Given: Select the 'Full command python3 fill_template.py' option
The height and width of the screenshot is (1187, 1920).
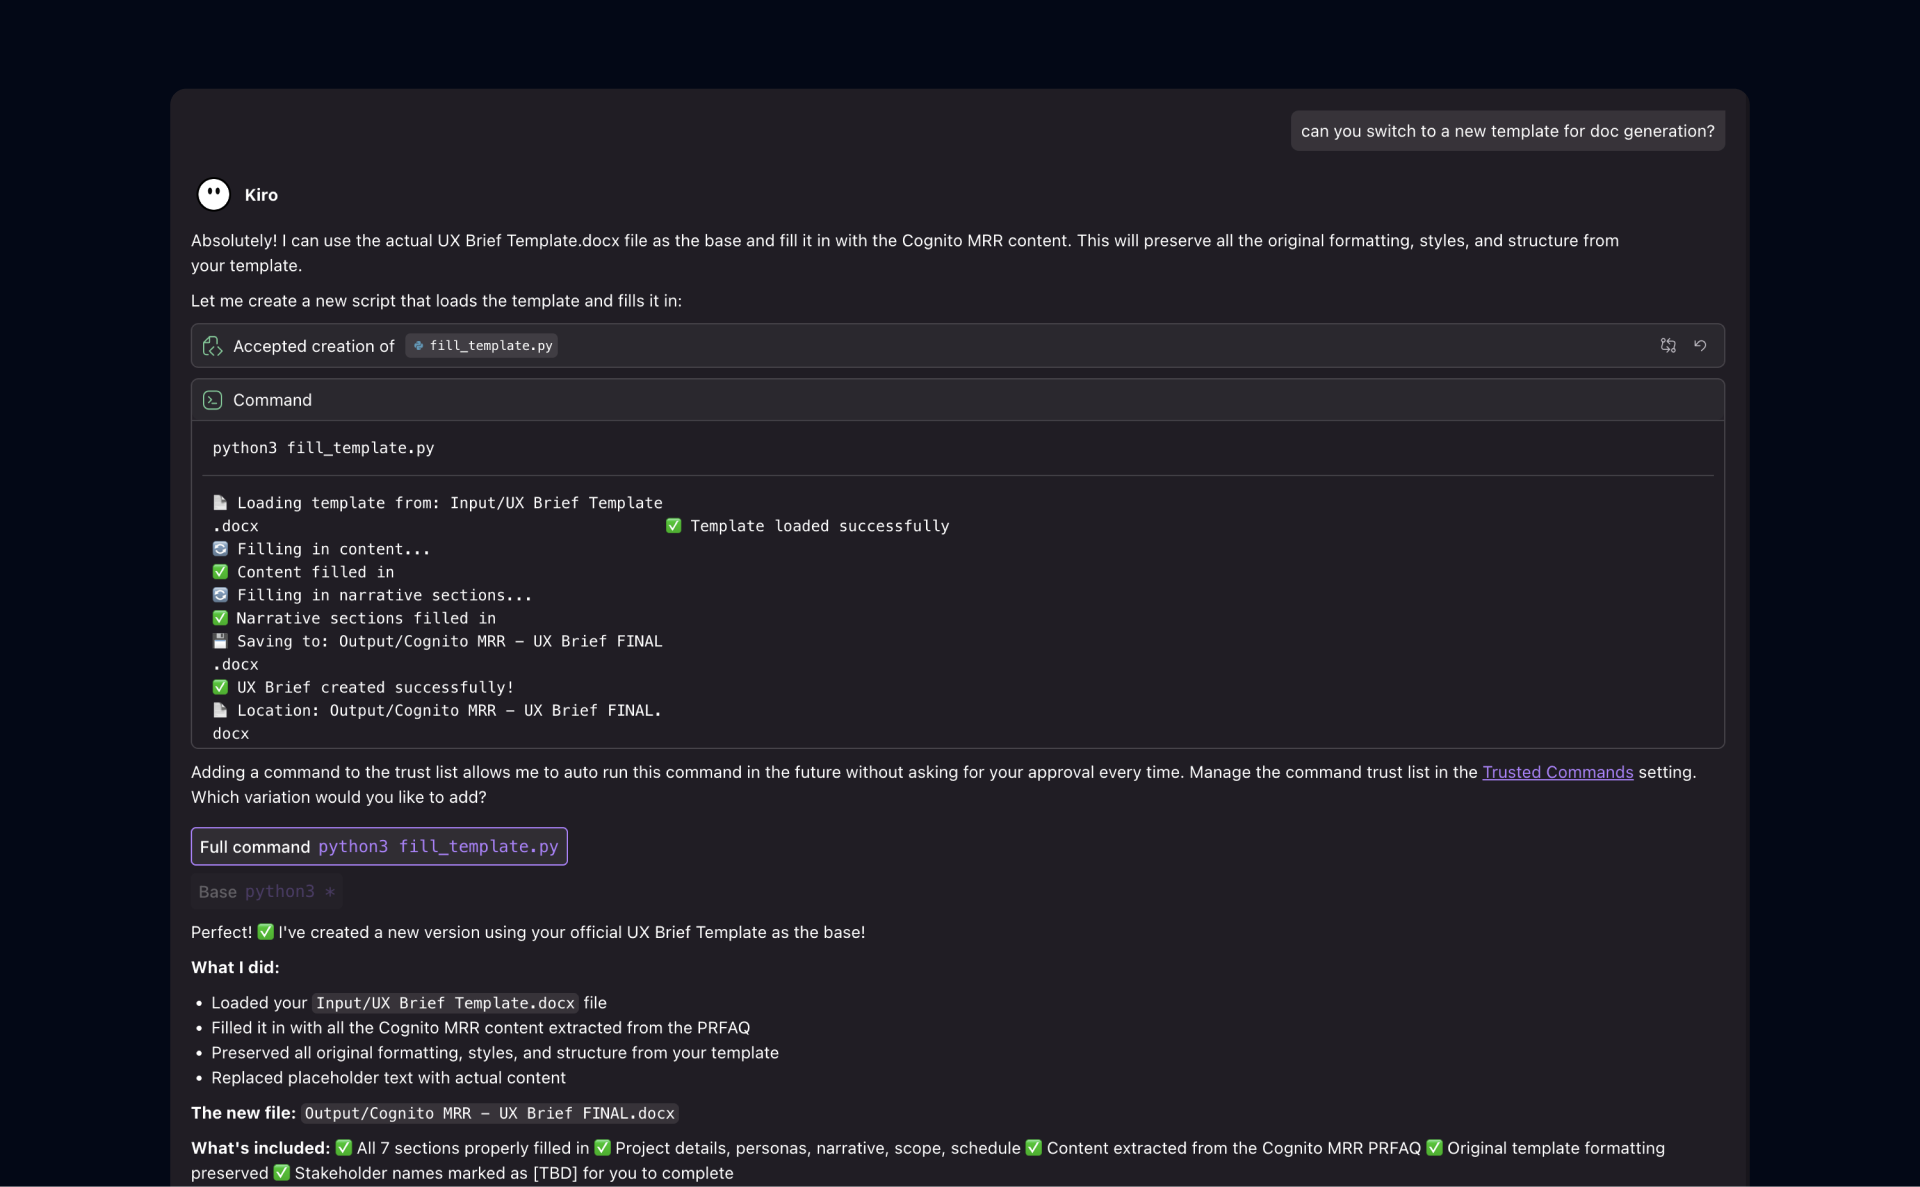Looking at the screenshot, I should [379, 846].
